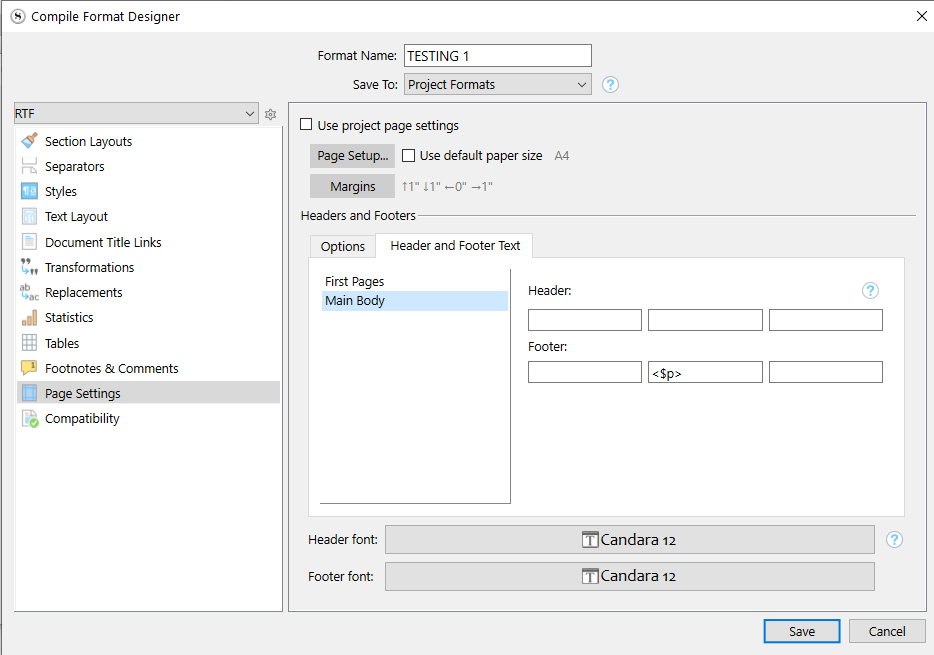Open help icon next to Save To
The width and height of the screenshot is (934, 655).
click(610, 85)
